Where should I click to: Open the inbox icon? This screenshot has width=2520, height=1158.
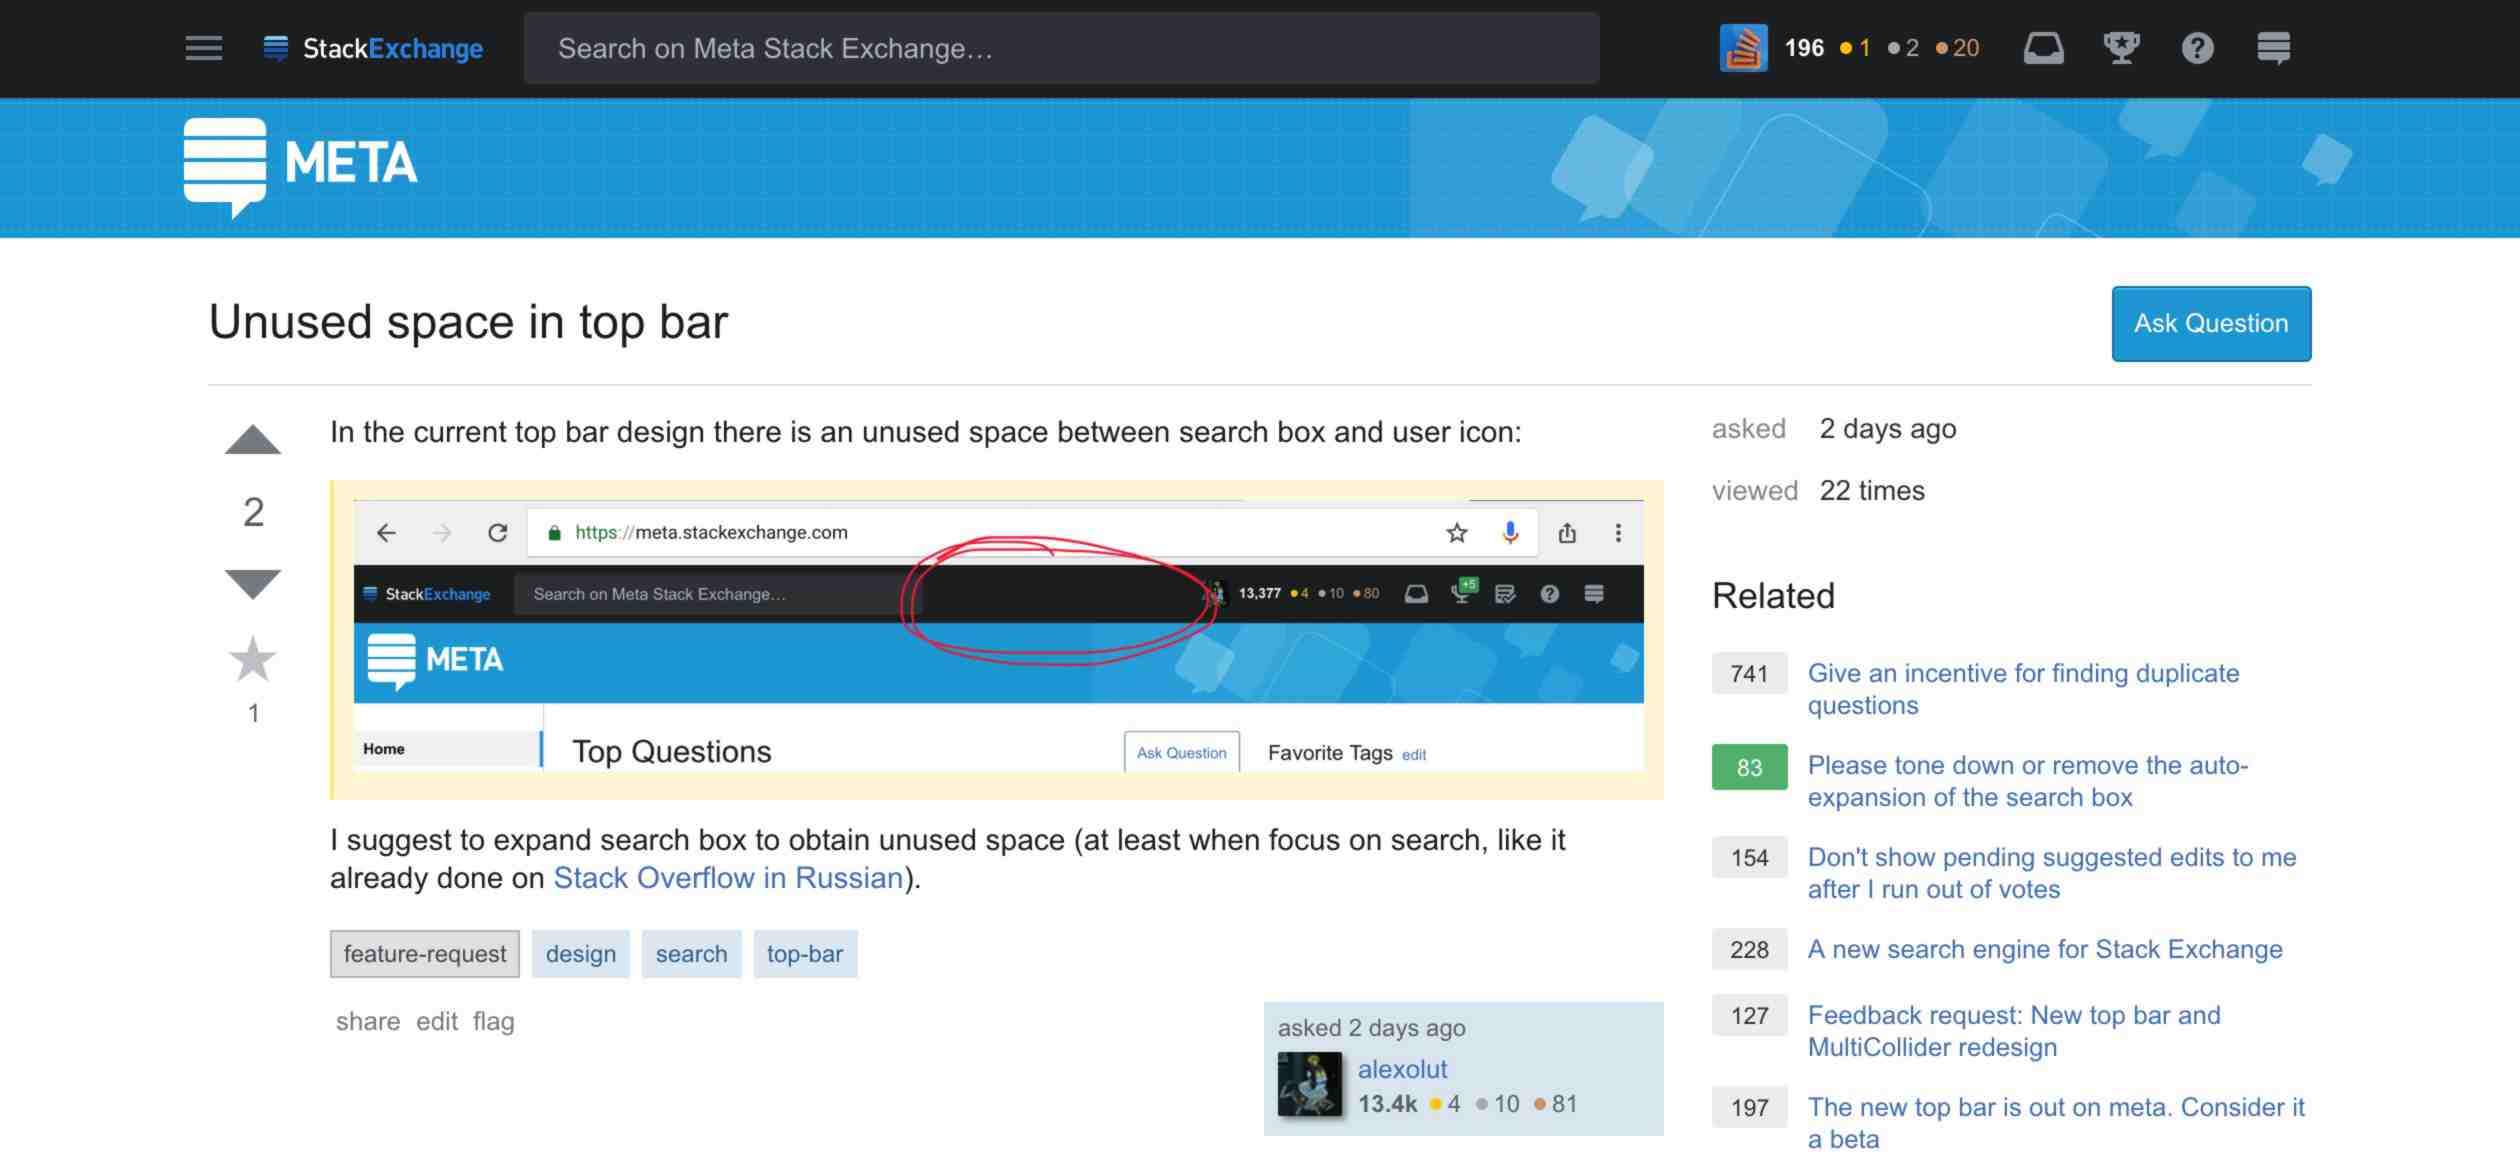pyautogui.click(x=2043, y=48)
